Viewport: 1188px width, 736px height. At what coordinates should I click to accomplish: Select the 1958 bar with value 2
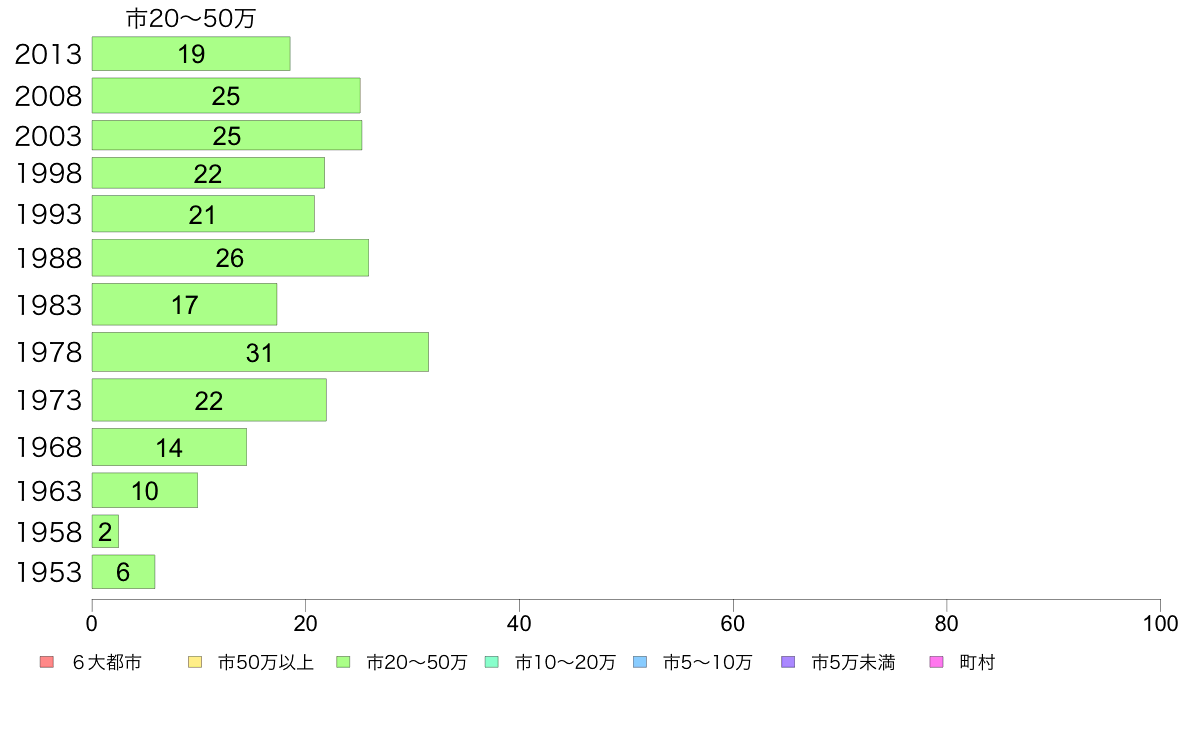105,532
